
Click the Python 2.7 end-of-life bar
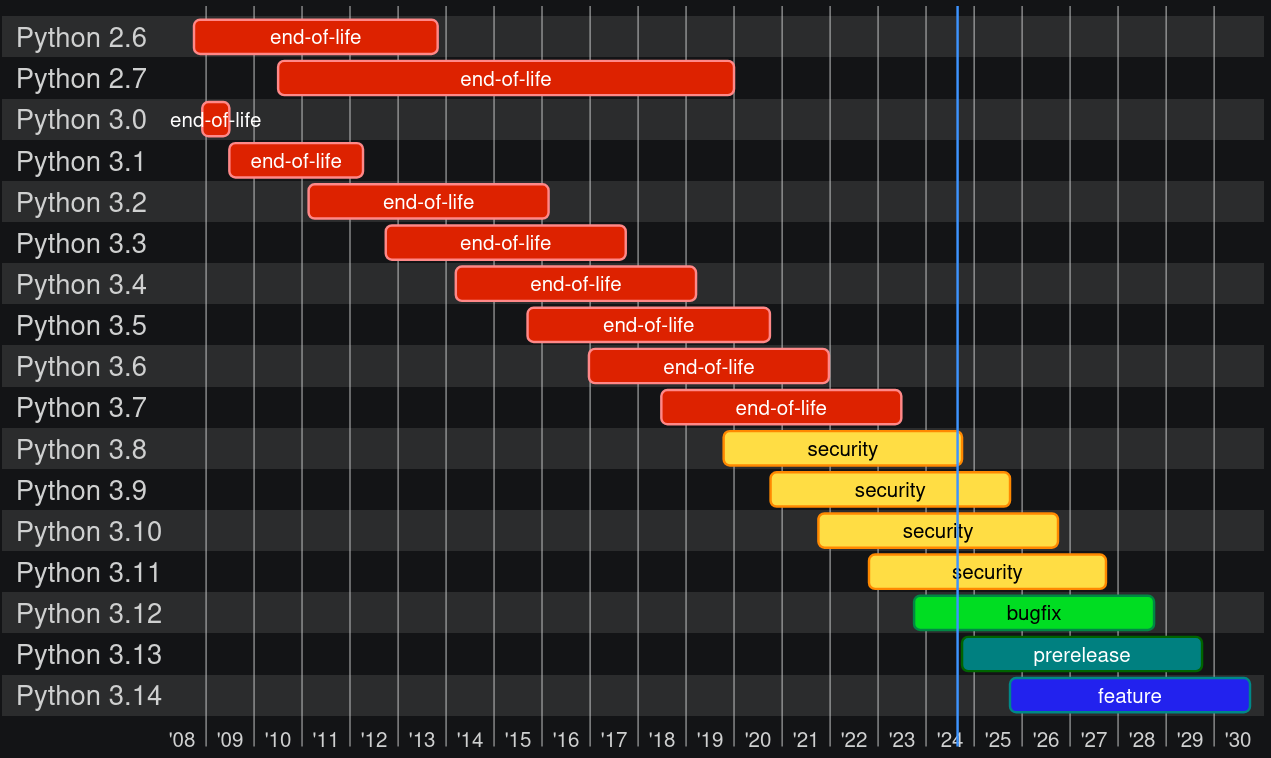[505, 79]
